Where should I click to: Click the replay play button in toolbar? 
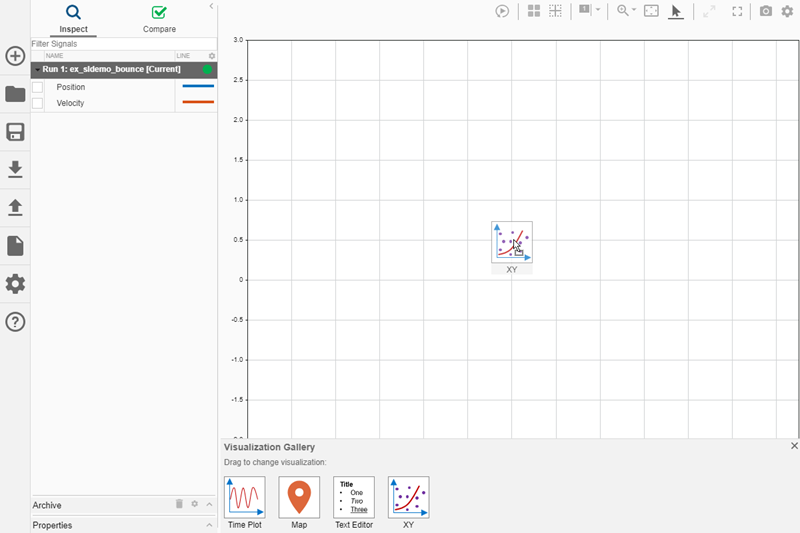point(502,11)
